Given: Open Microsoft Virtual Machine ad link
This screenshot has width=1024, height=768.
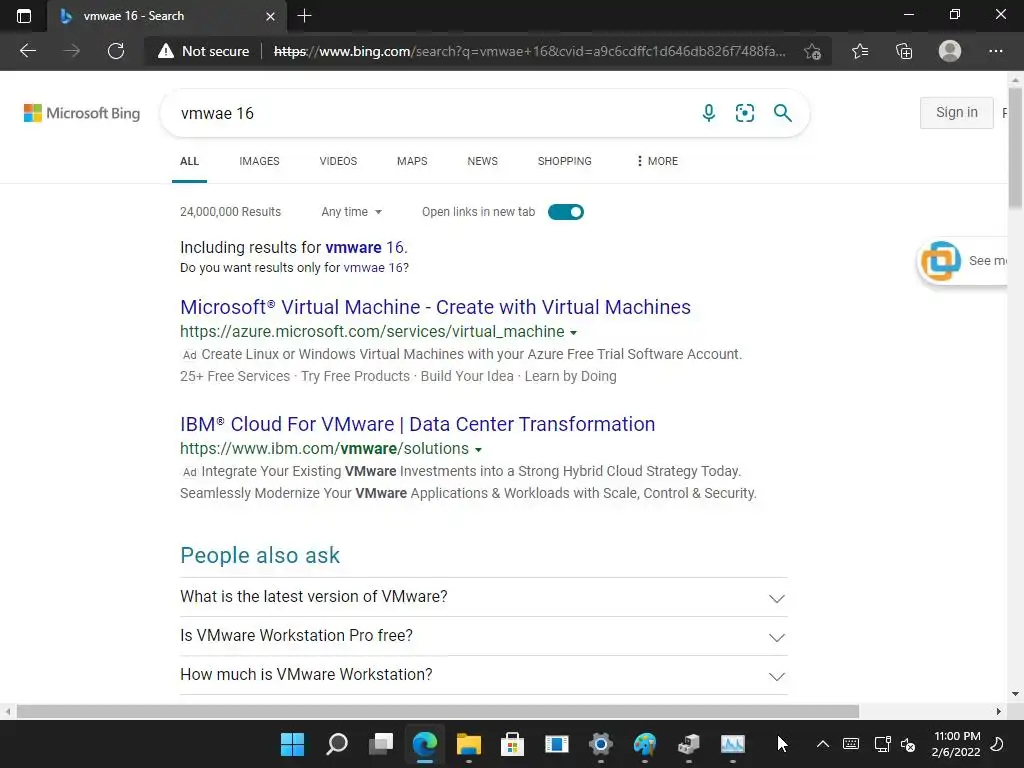Looking at the screenshot, I should tap(436, 307).
